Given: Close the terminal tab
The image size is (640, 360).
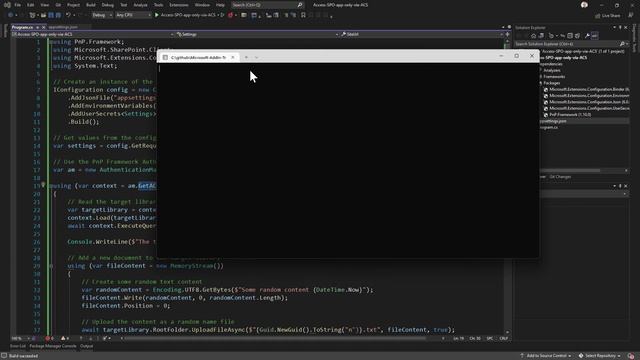Looking at the screenshot, I should pyautogui.click(x=233, y=58).
